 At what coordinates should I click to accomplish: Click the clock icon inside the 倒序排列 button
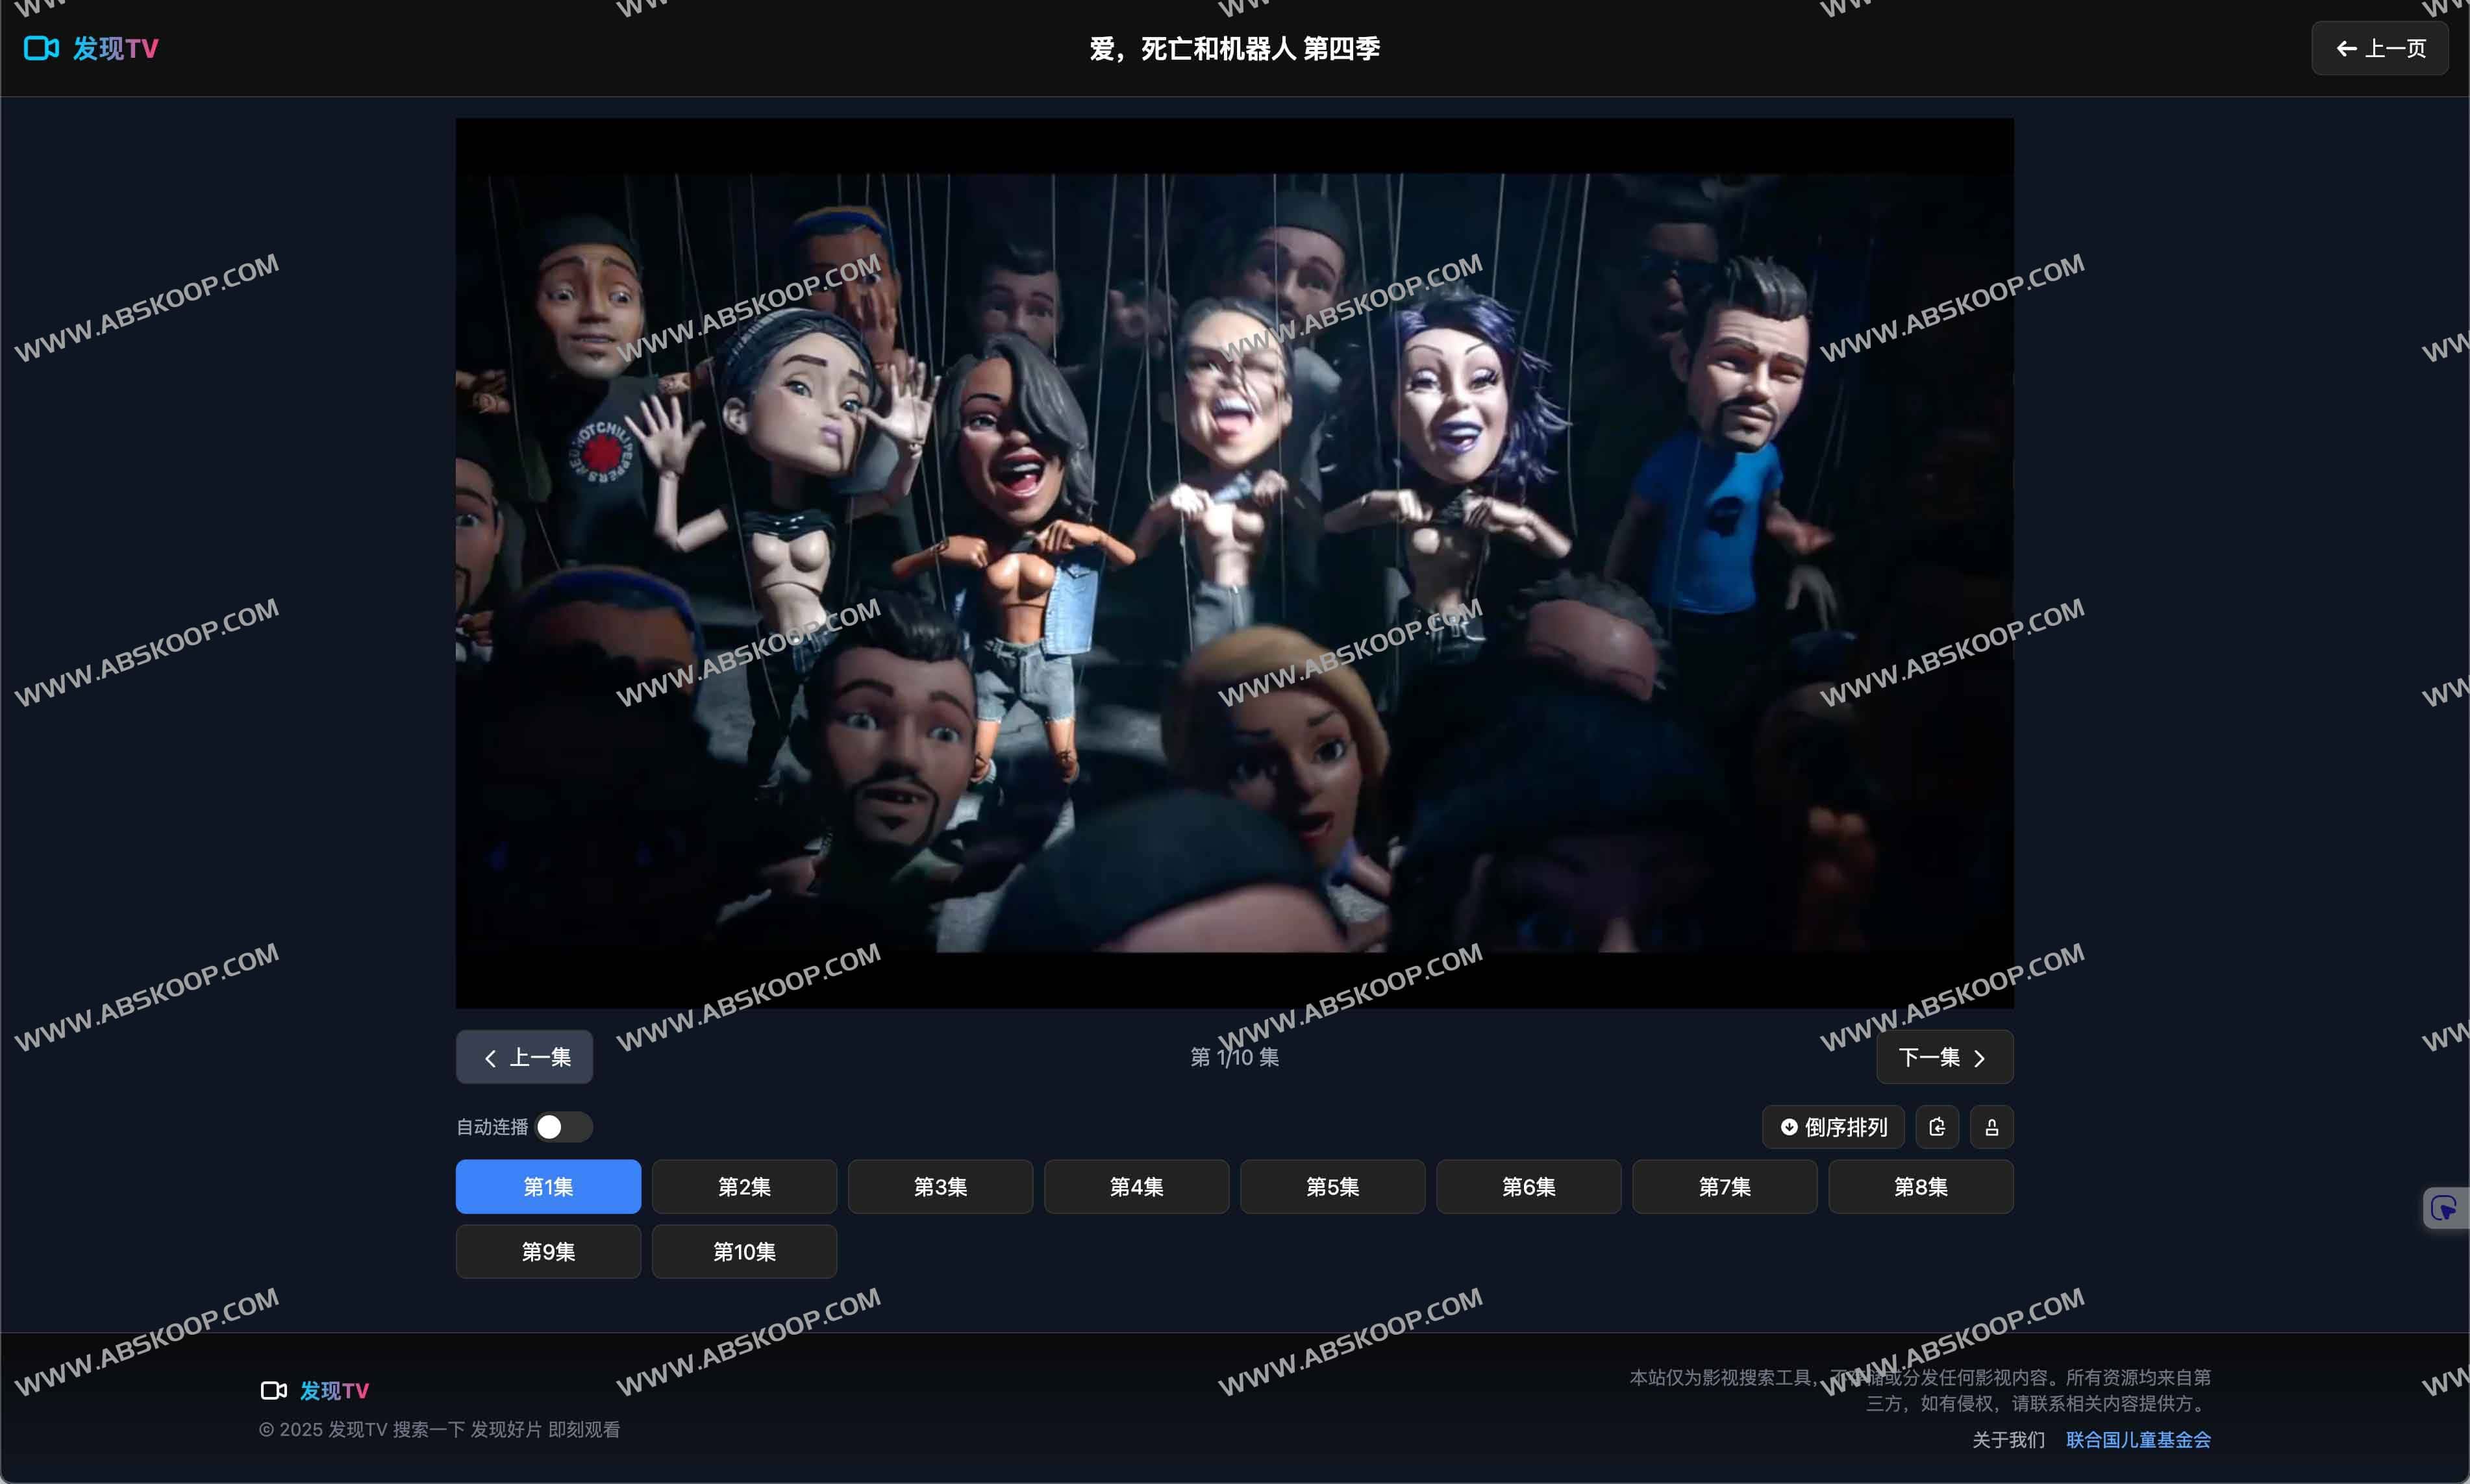click(x=1789, y=1127)
